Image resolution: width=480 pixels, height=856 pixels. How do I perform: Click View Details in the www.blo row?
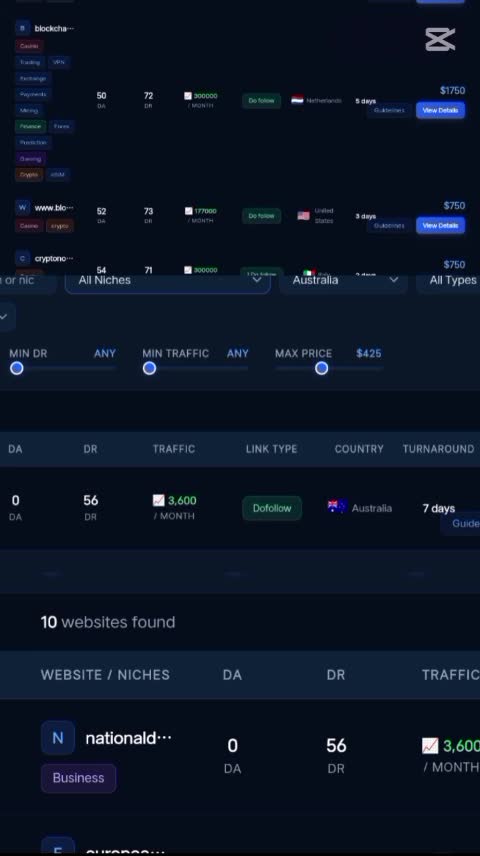coord(440,225)
